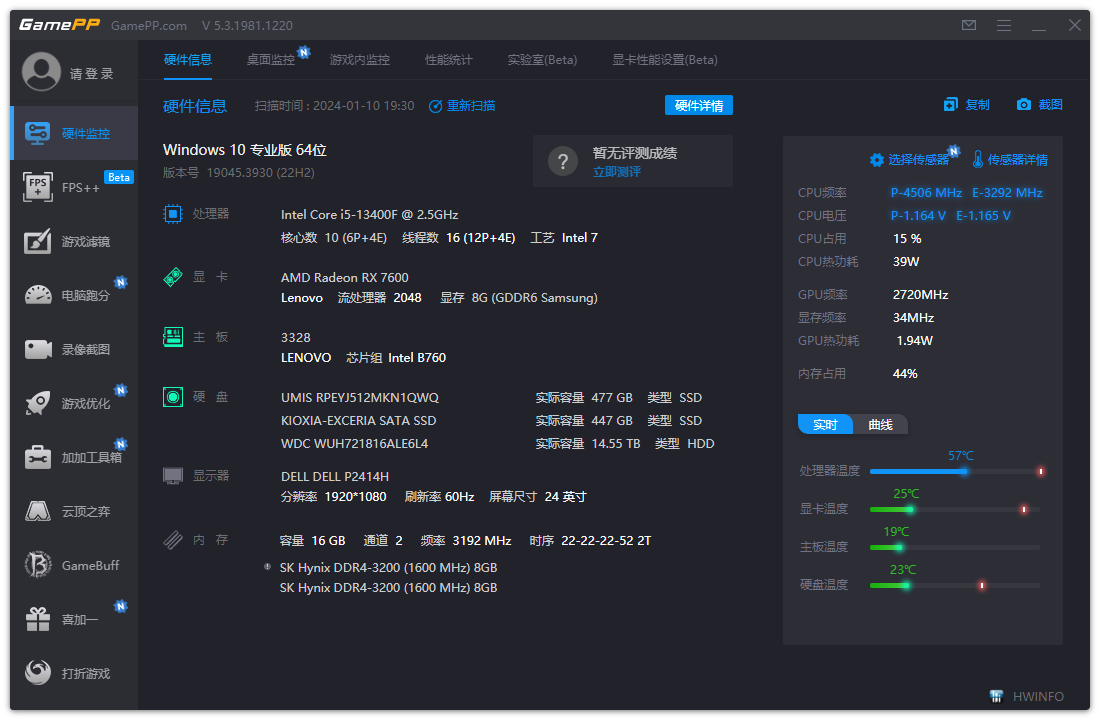Select the 曲线 curve toggle

pos(880,425)
